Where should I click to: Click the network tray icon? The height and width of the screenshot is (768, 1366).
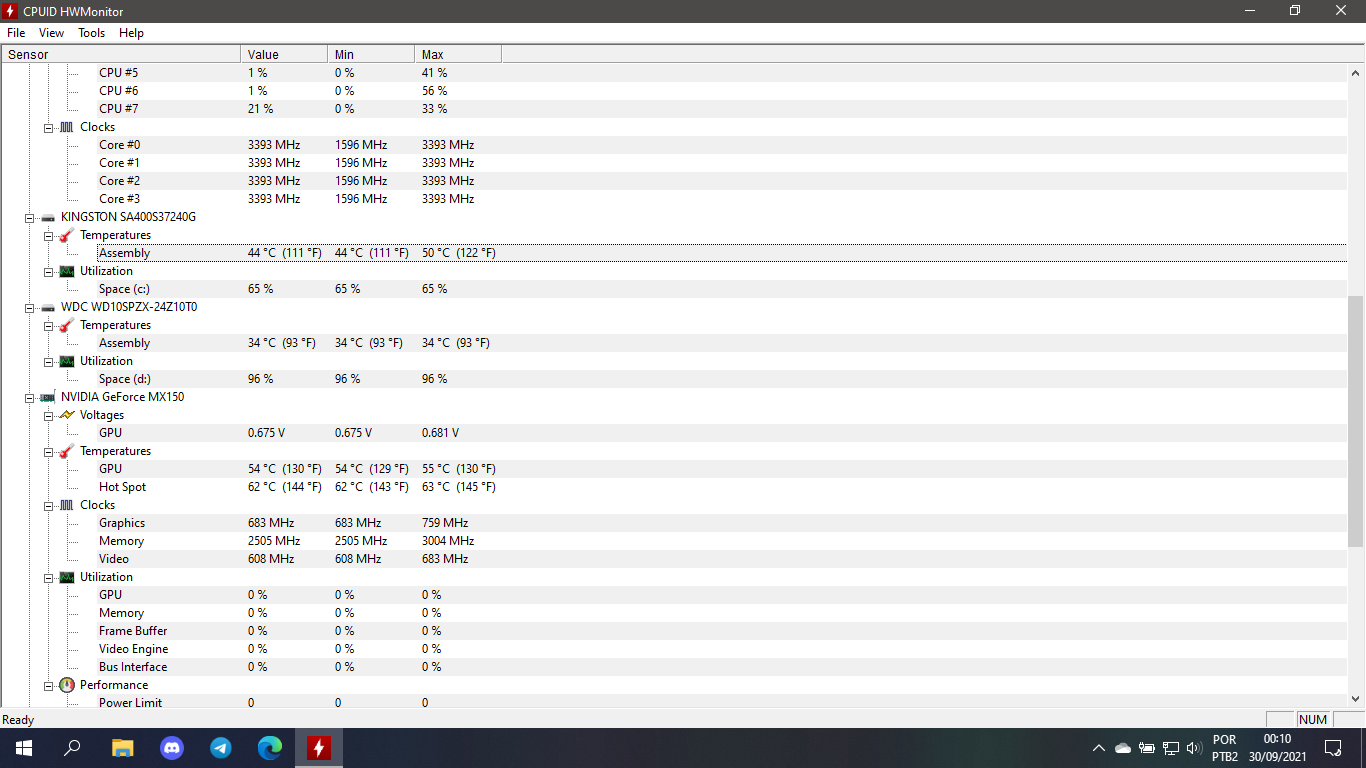[x=1171, y=748]
